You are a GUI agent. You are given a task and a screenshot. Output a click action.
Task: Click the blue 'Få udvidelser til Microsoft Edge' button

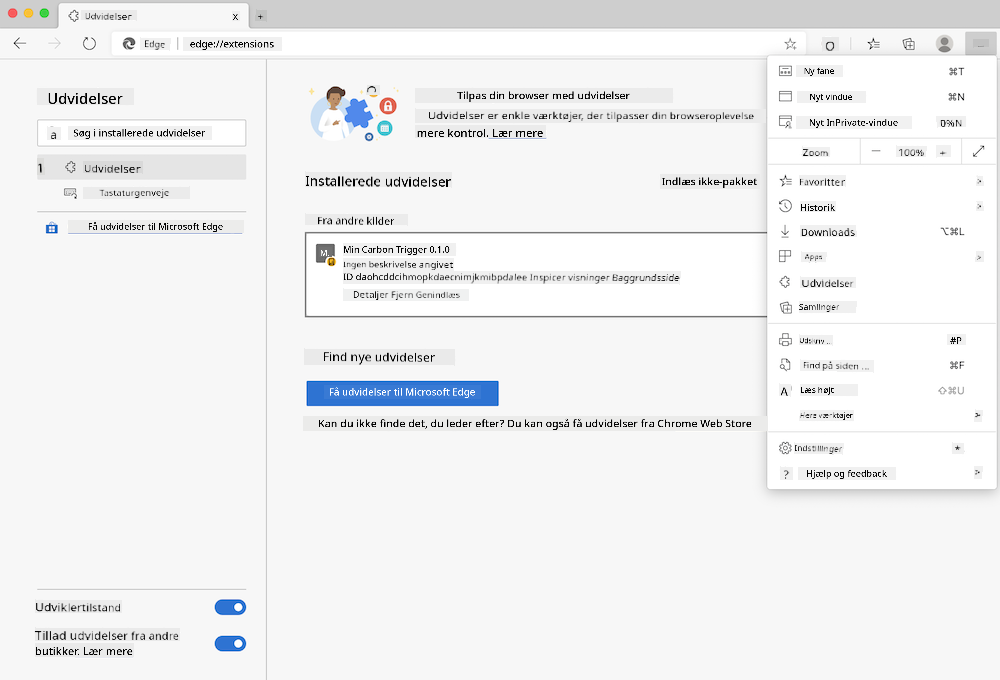(x=401, y=393)
